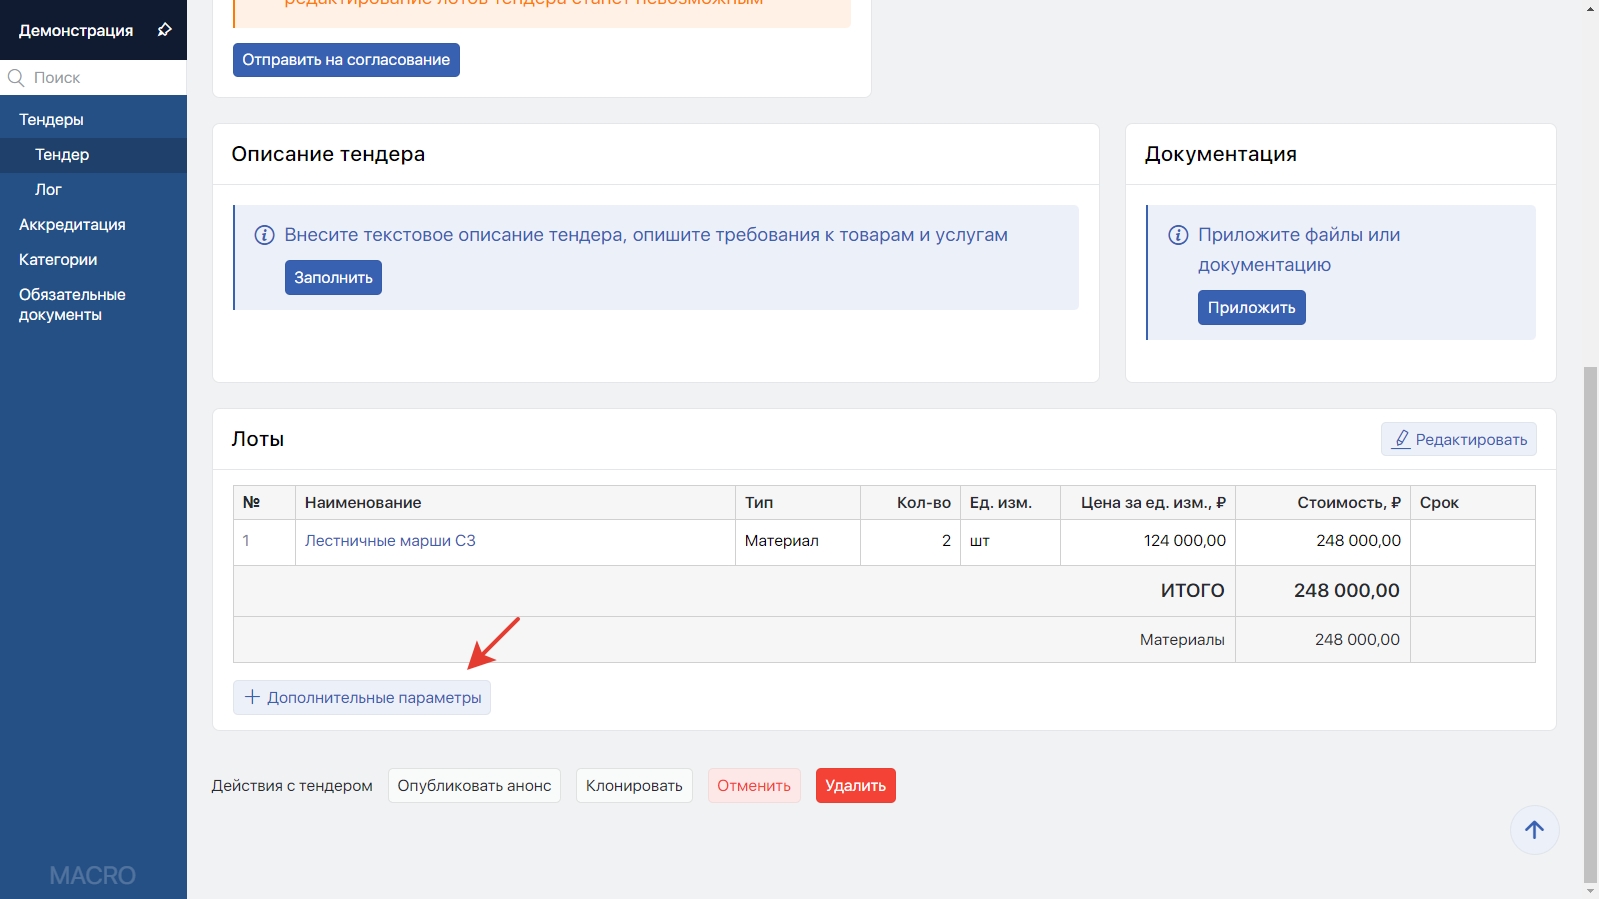Open the Тендеры menu section
The width and height of the screenshot is (1599, 899).
(52, 120)
